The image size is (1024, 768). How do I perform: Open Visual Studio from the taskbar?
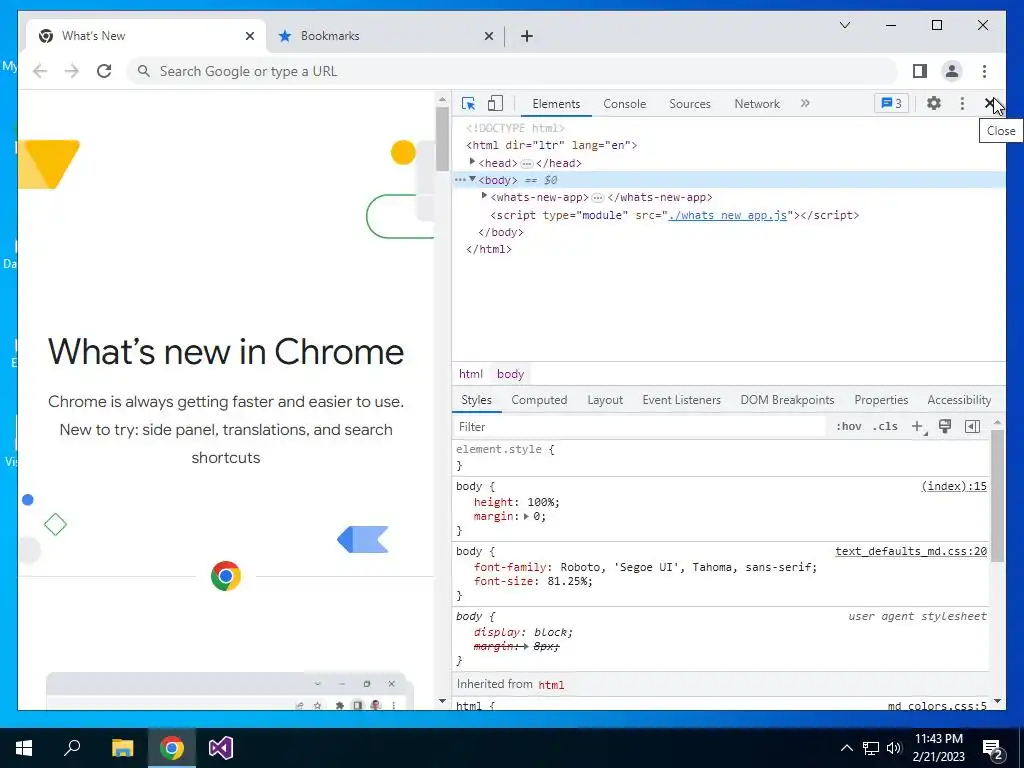tap(221, 748)
